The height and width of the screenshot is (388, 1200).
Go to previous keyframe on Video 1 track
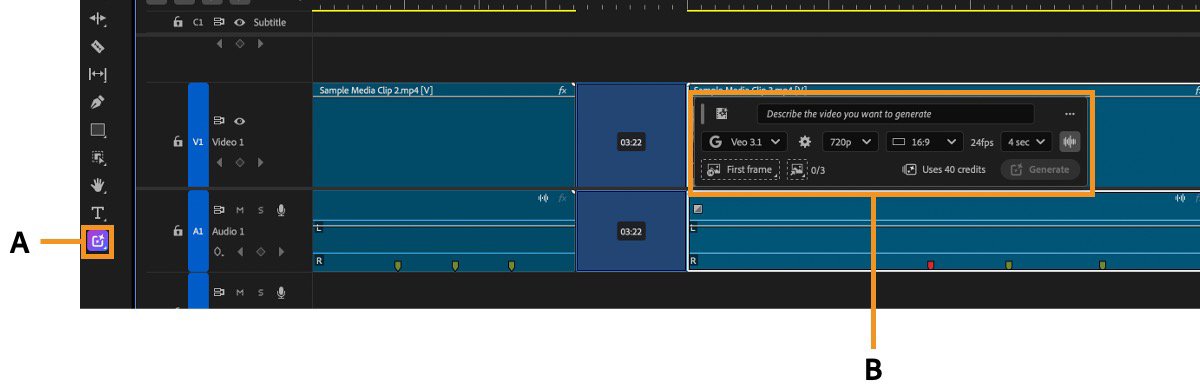pyautogui.click(x=220, y=162)
